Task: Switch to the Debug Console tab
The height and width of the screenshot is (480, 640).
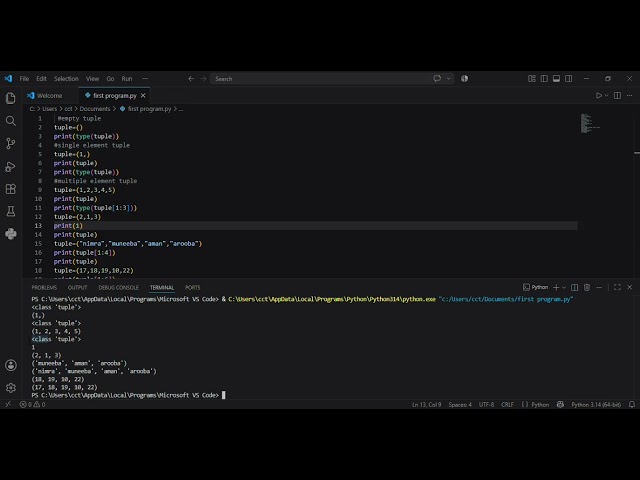Action: click(118, 287)
